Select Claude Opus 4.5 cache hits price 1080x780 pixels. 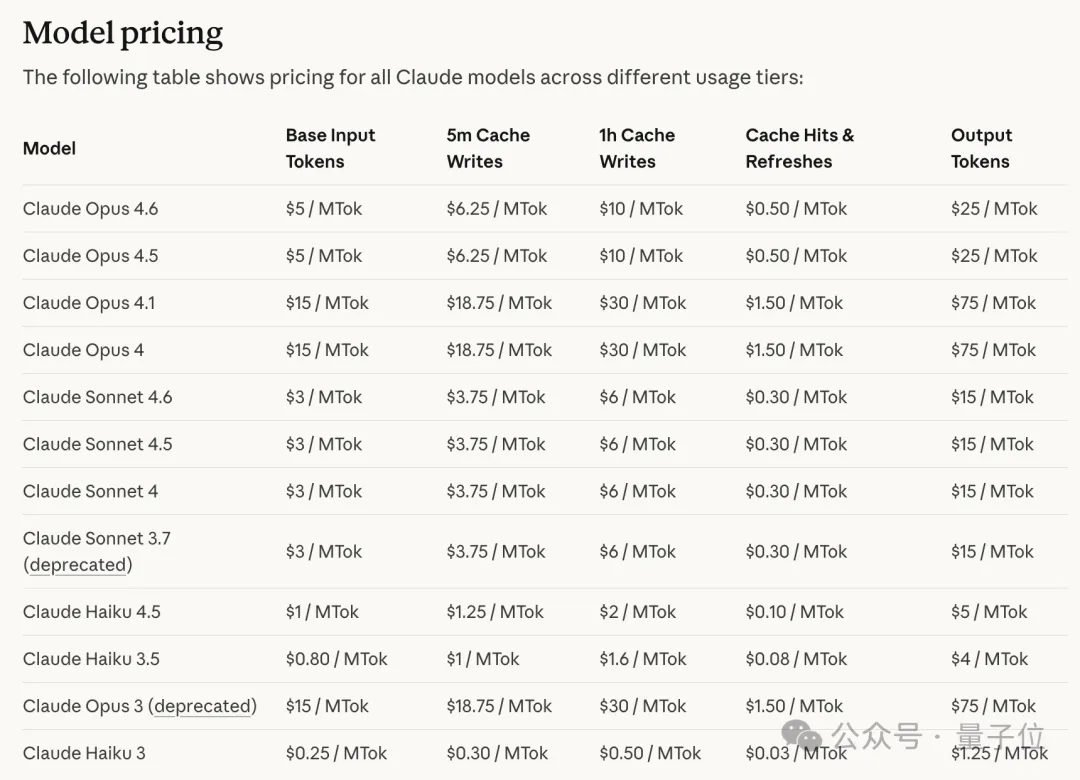796,256
